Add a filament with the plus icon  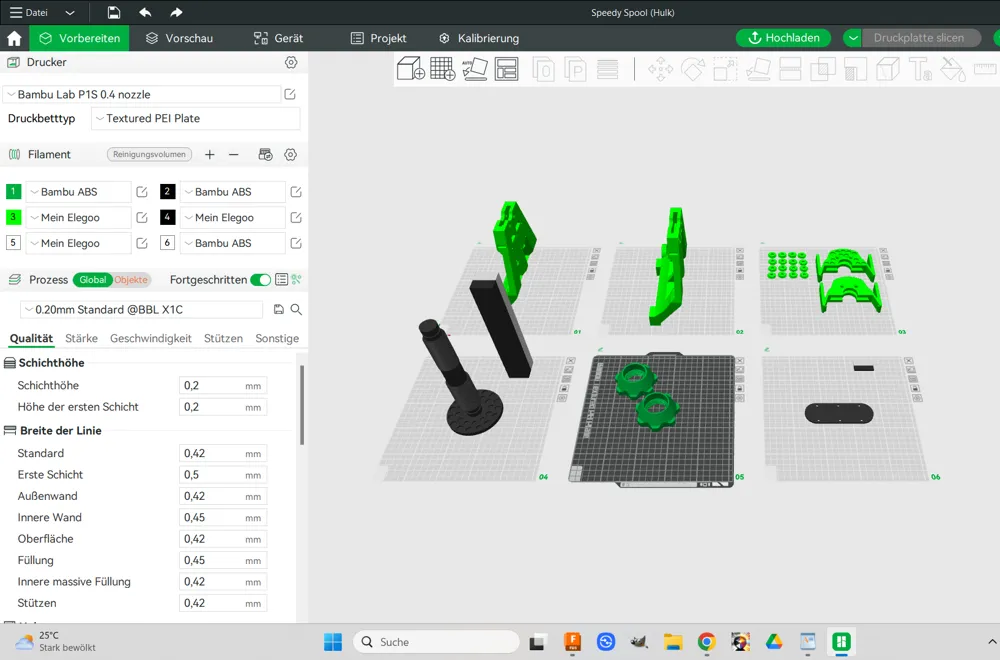point(210,155)
